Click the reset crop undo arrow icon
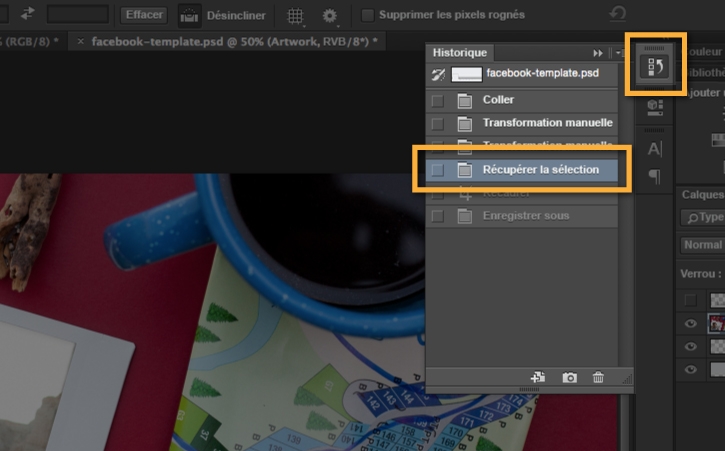This screenshot has width=725, height=451. pyautogui.click(x=617, y=13)
